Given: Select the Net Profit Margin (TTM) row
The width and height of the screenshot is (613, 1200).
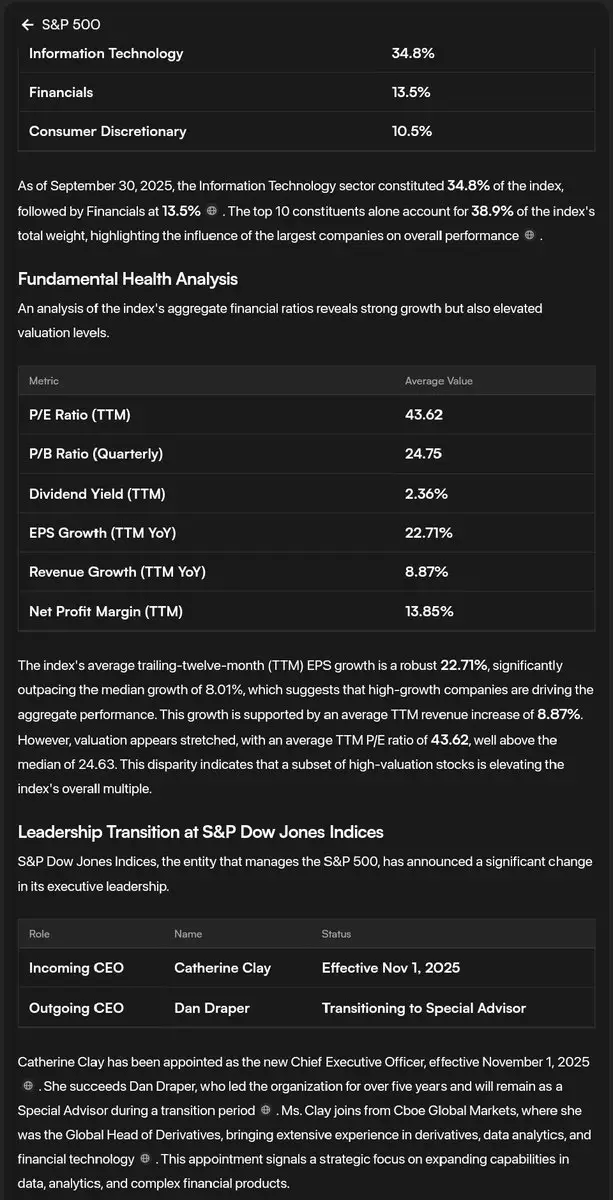Looking at the screenshot, I should [x=306, y=611].
